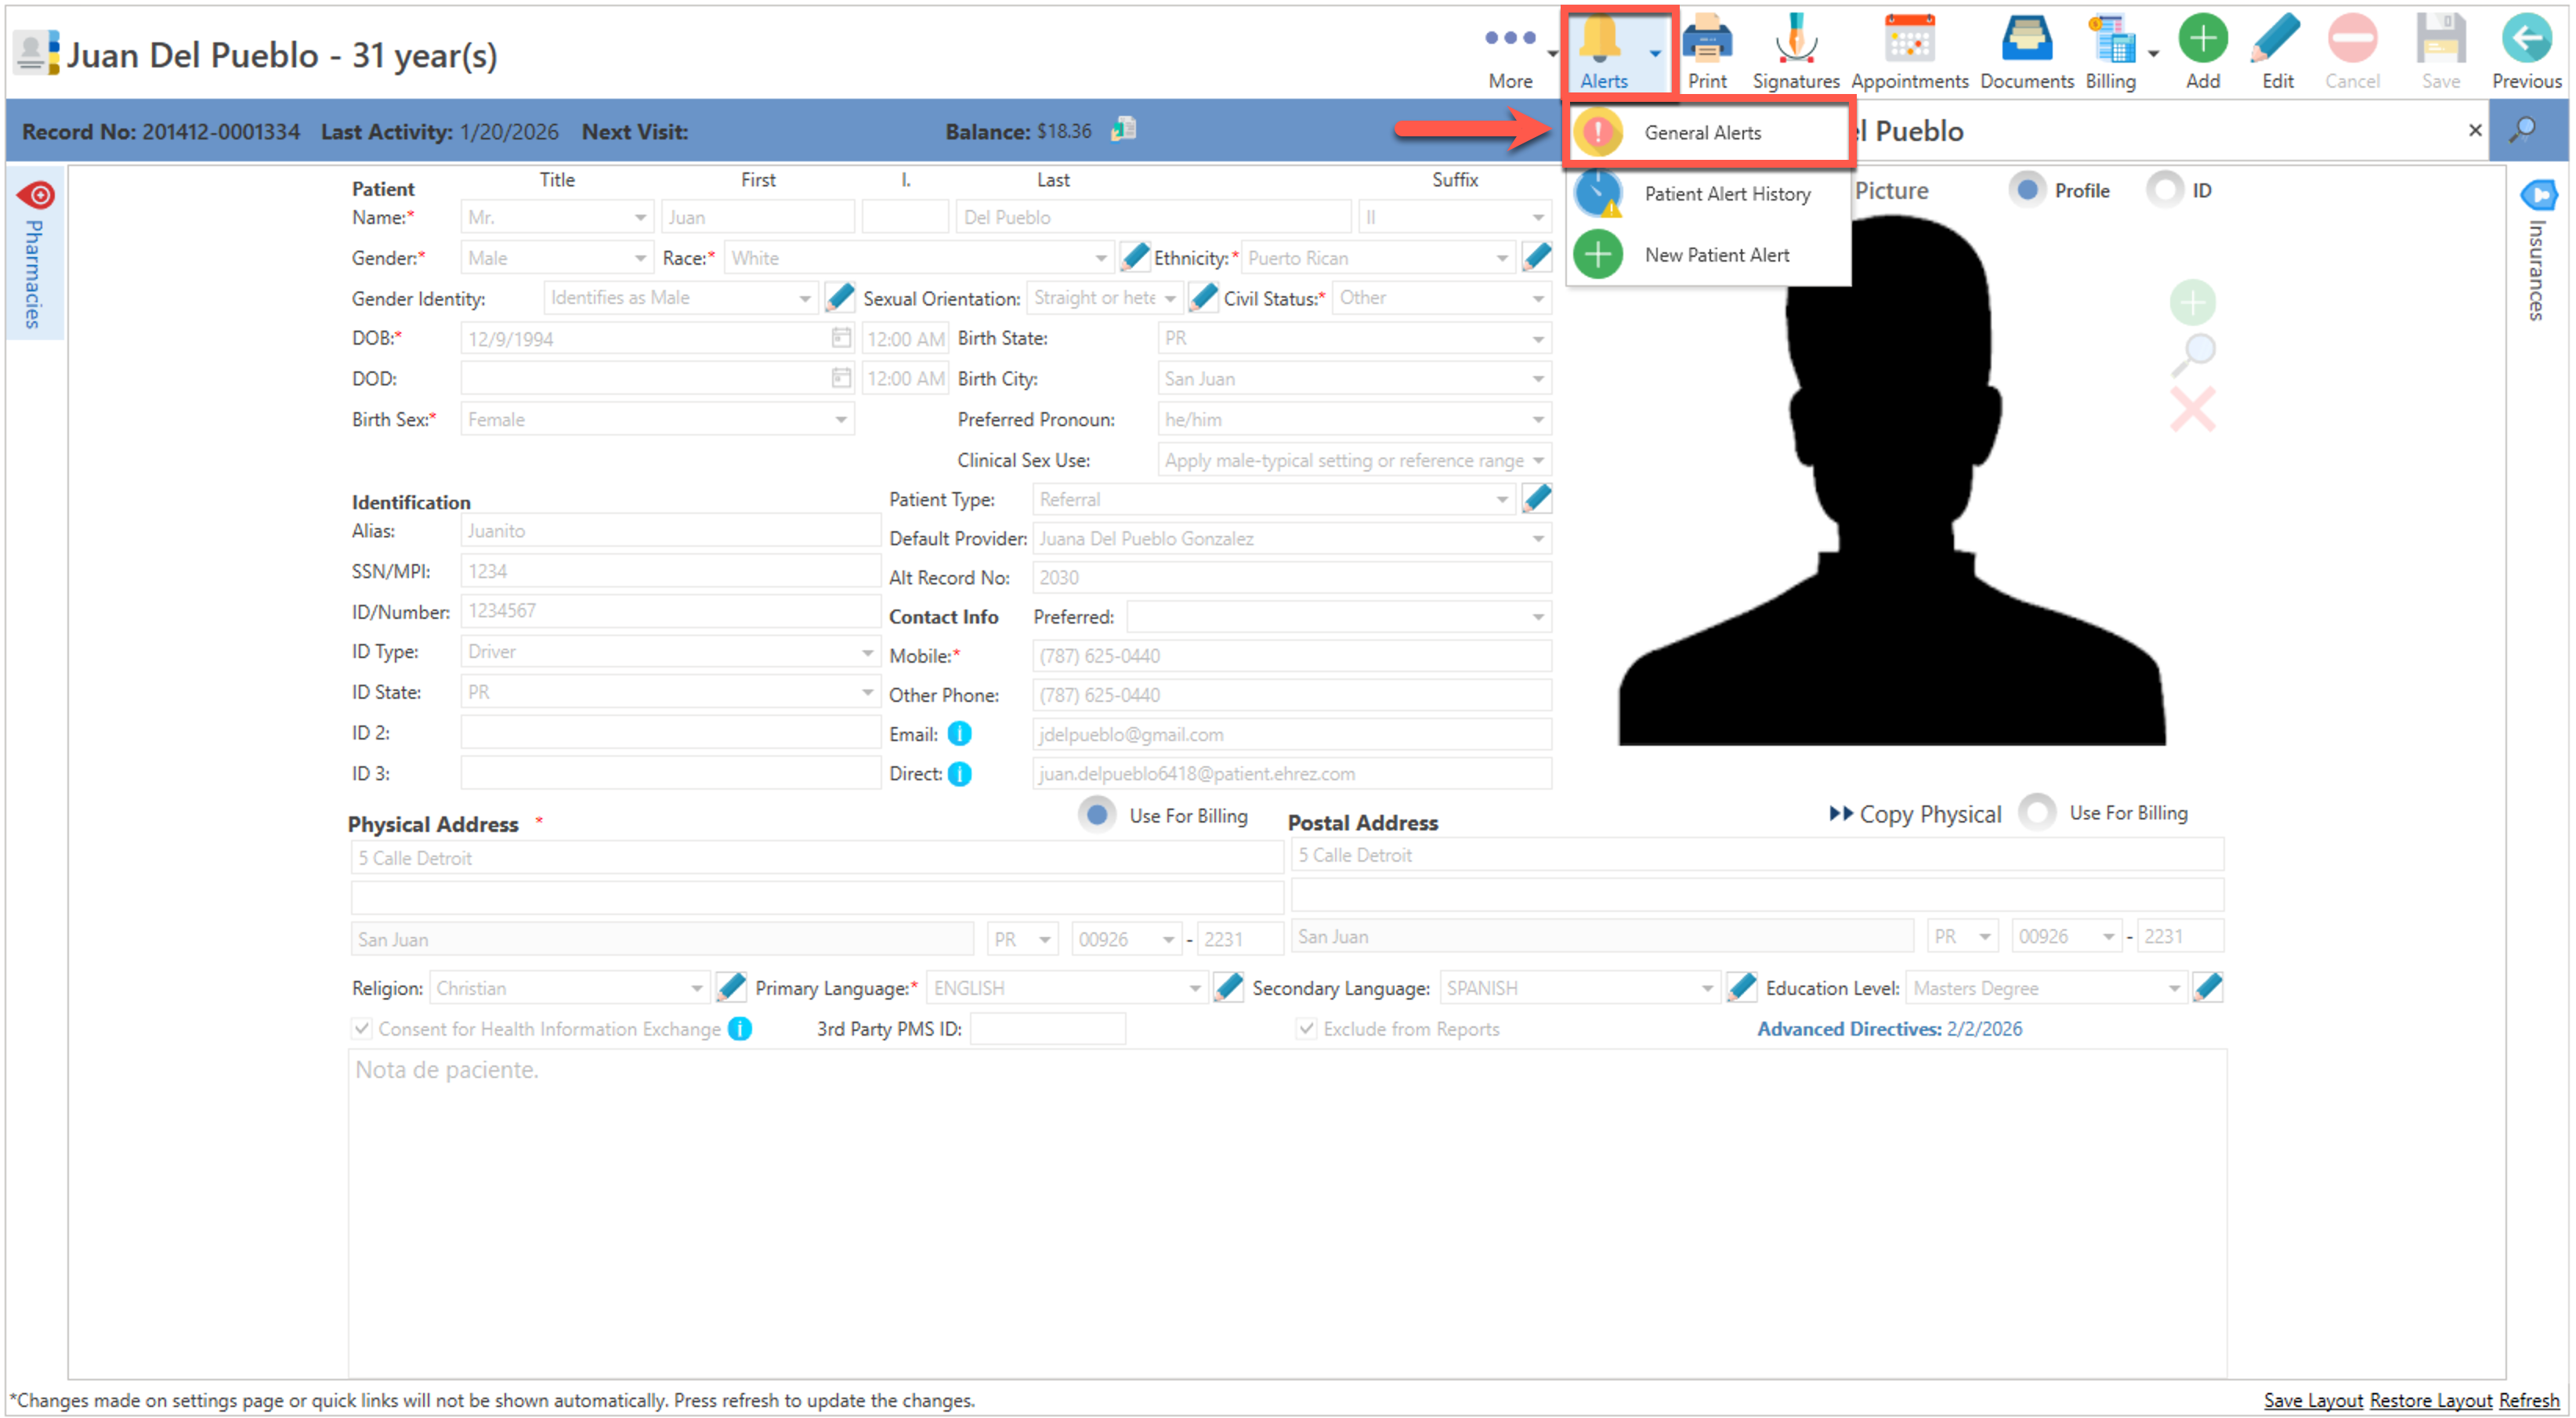Select Use For Billing under Postal Address

(2037, 813)
